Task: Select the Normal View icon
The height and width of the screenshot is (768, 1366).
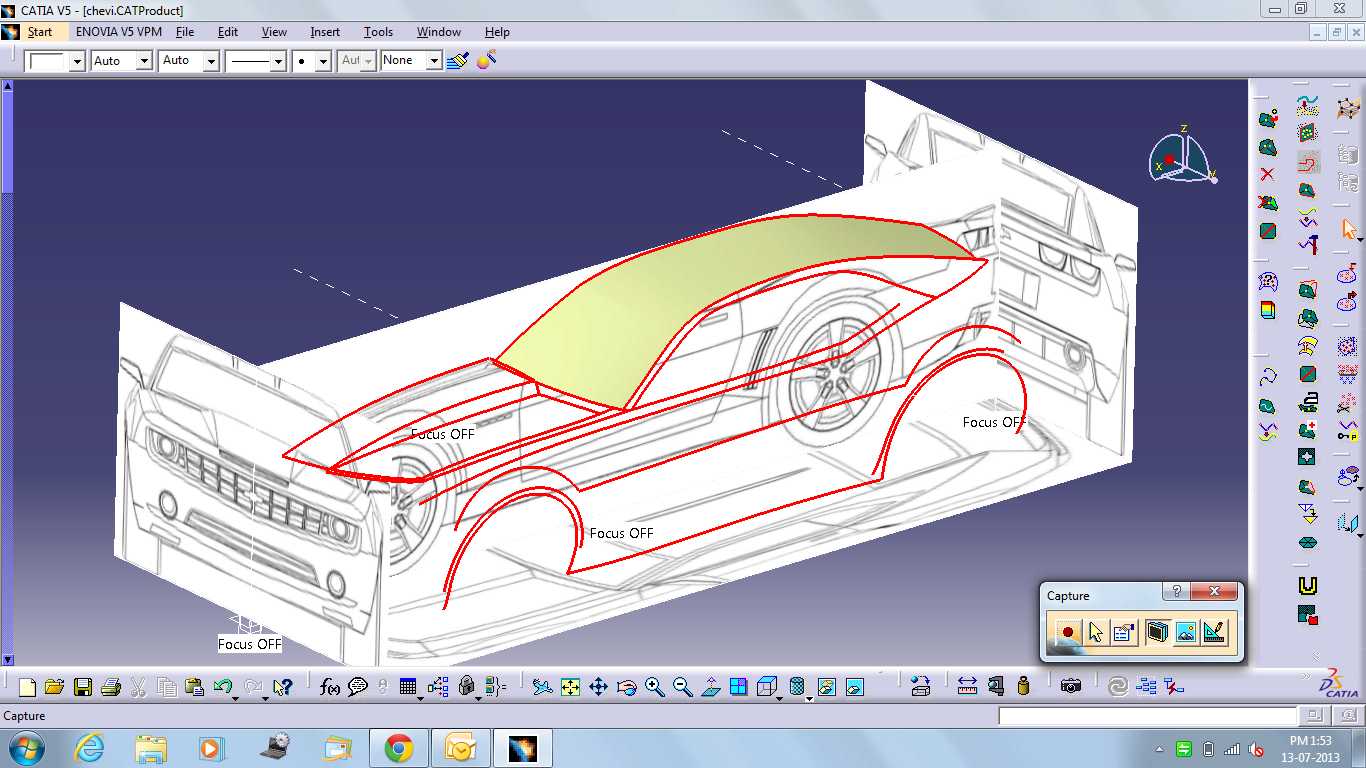Action: [711, 687]
